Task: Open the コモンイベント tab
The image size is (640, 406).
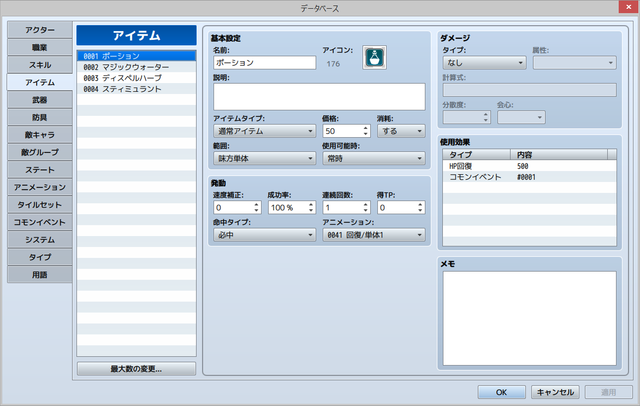Action: 40,222
